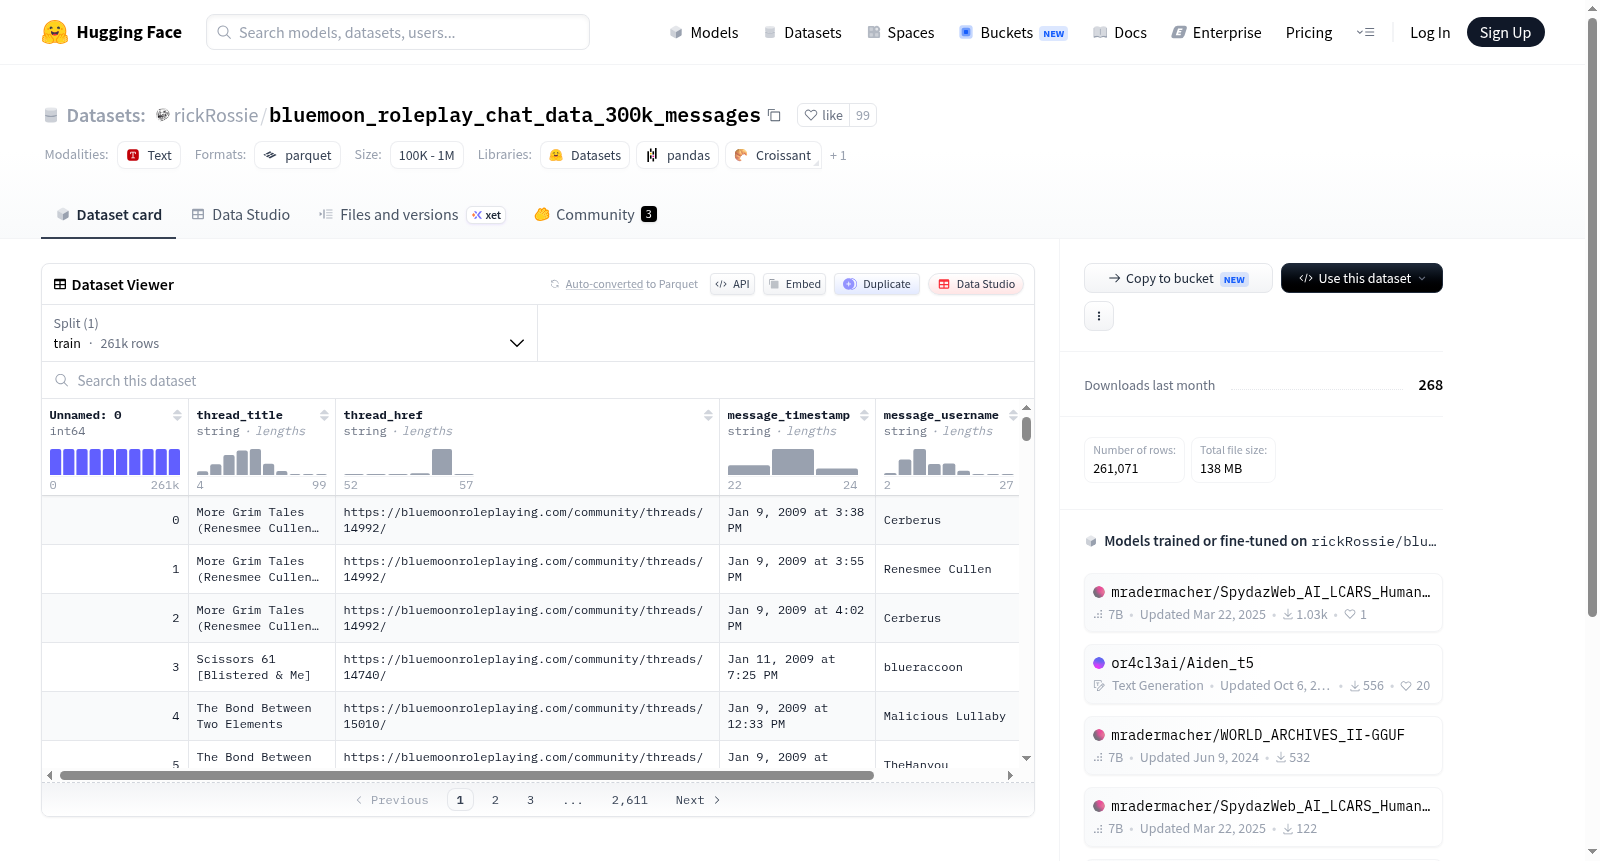Screen dimensions: 1600x861
Task: Click the 'Malicious Lullaby' username cell
Action: (x=945, y=716)
